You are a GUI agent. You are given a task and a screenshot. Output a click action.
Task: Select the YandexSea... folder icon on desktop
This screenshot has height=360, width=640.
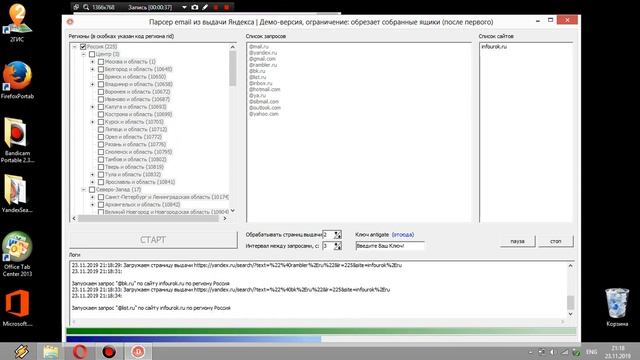click(x=17, y=193)
